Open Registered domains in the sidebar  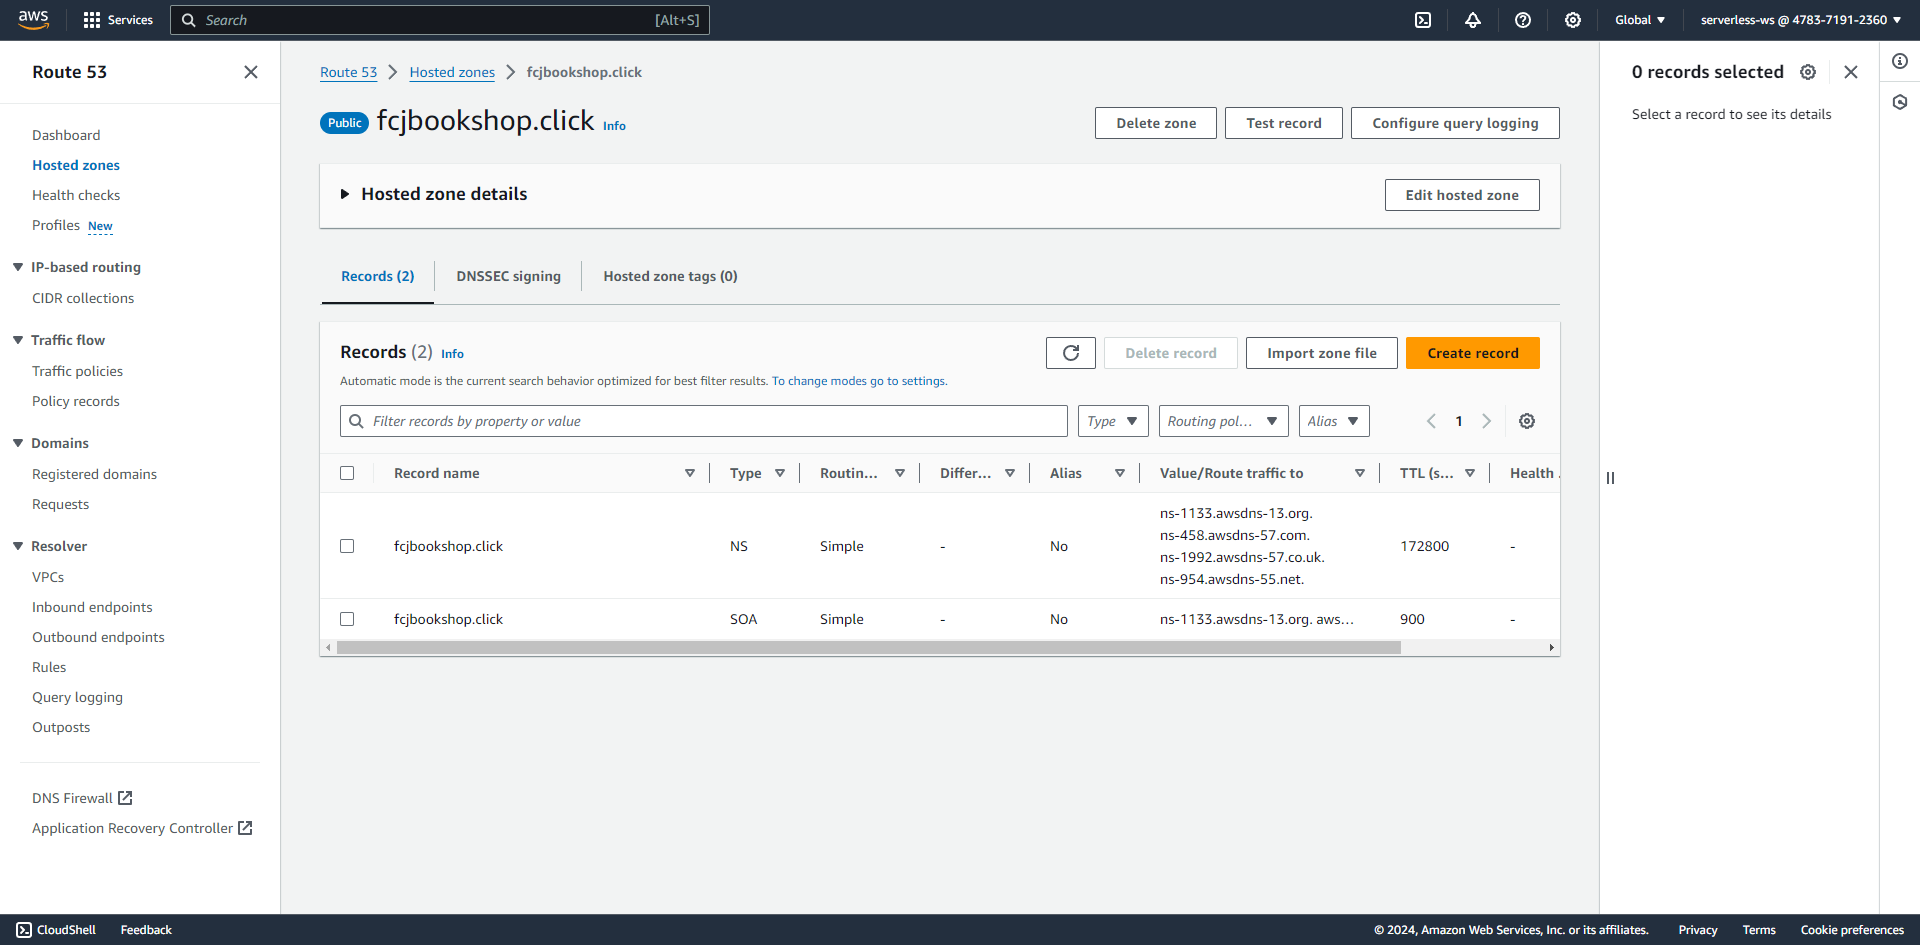[94, 474]
